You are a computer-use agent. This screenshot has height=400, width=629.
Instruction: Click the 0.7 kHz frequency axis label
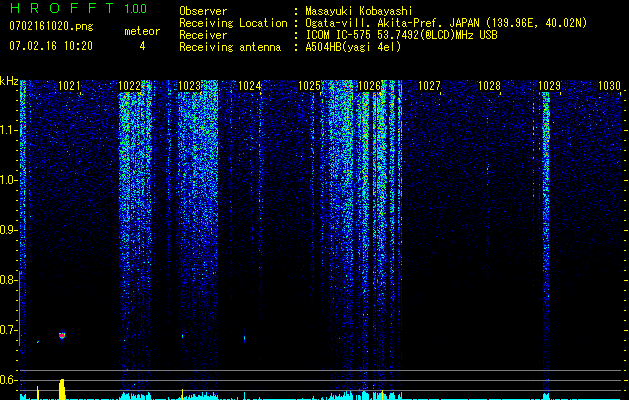point(8,330)
